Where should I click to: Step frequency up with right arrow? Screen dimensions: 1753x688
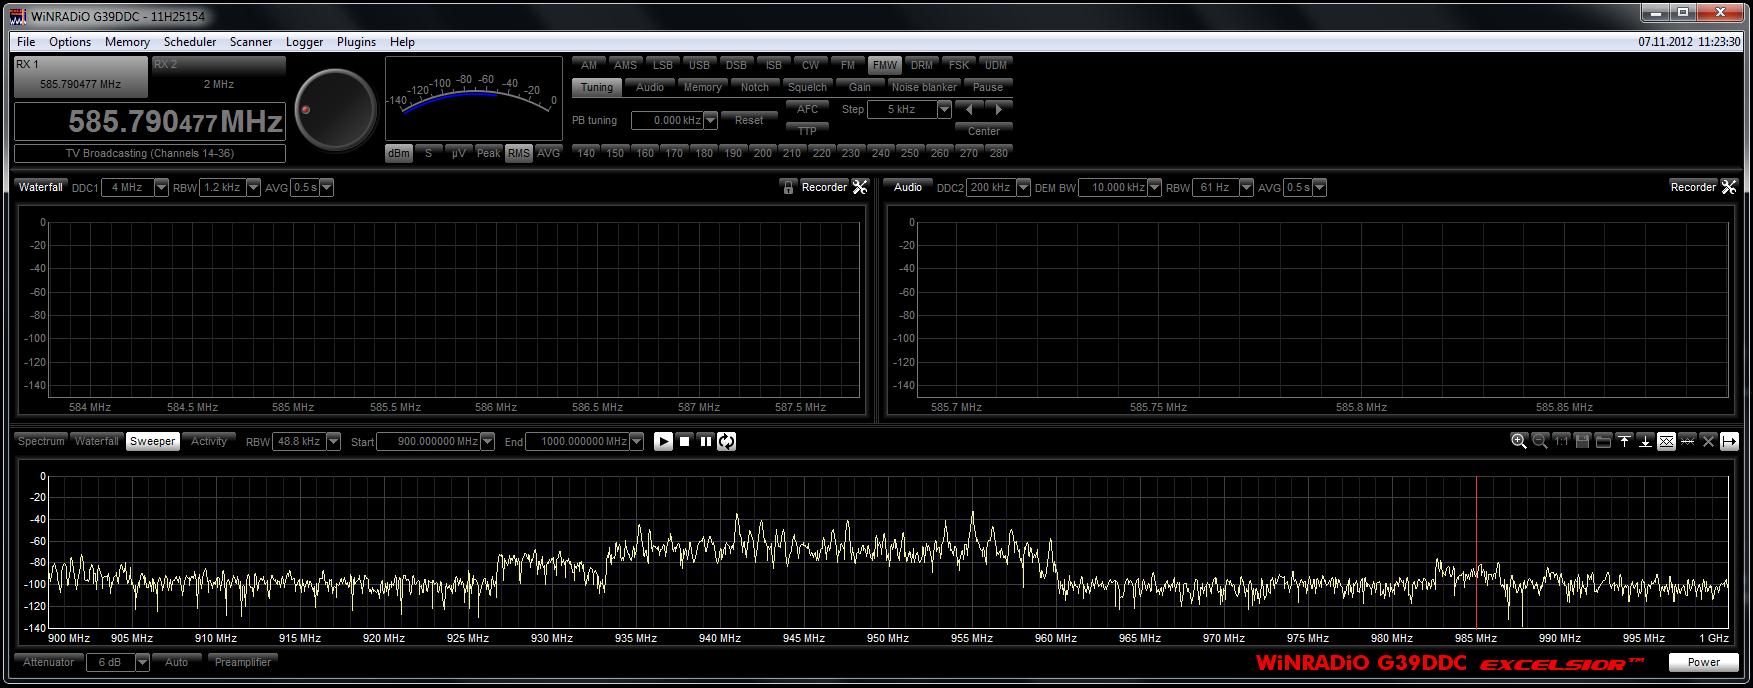point(999,109)
